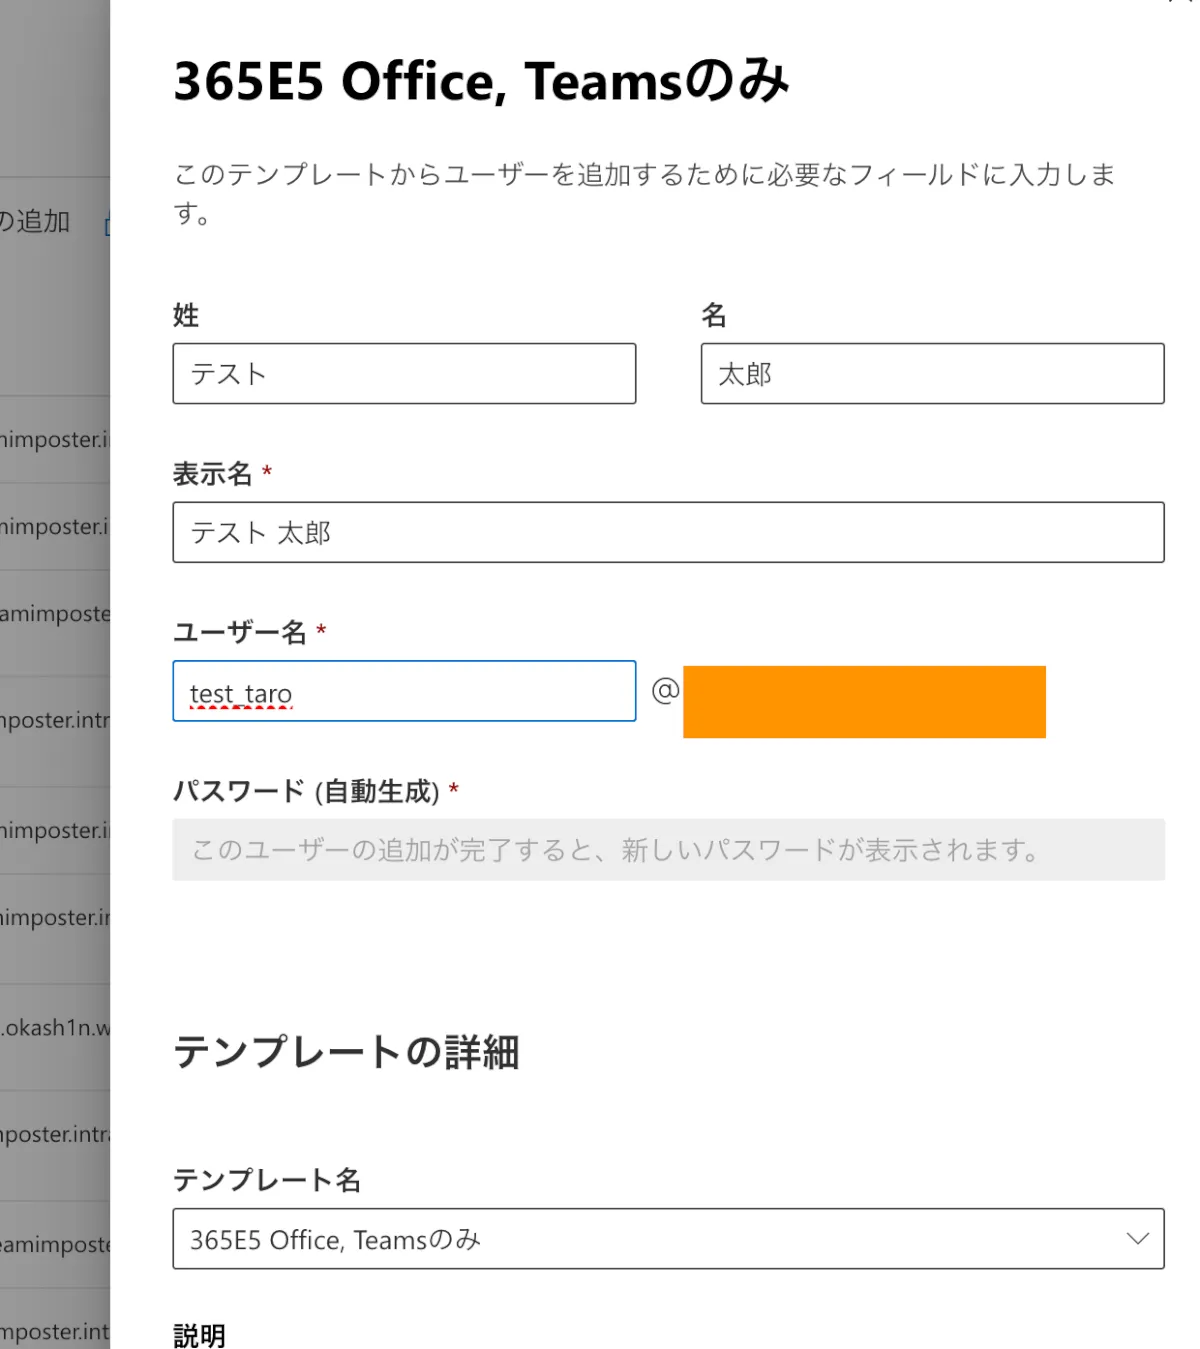Click the orange domain box after @
The width and height of the screenshot is (1200, 1349).
[x=864, y=702]
